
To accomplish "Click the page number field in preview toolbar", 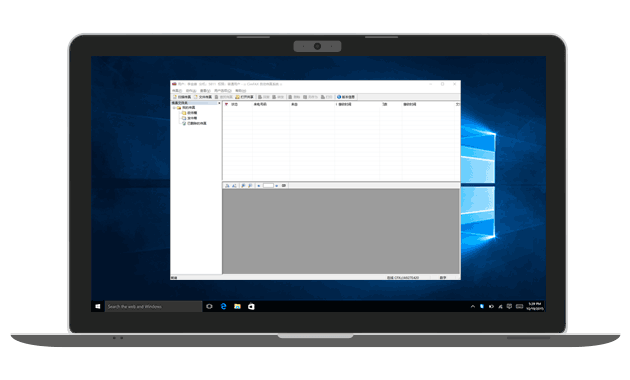I will 268,186.
